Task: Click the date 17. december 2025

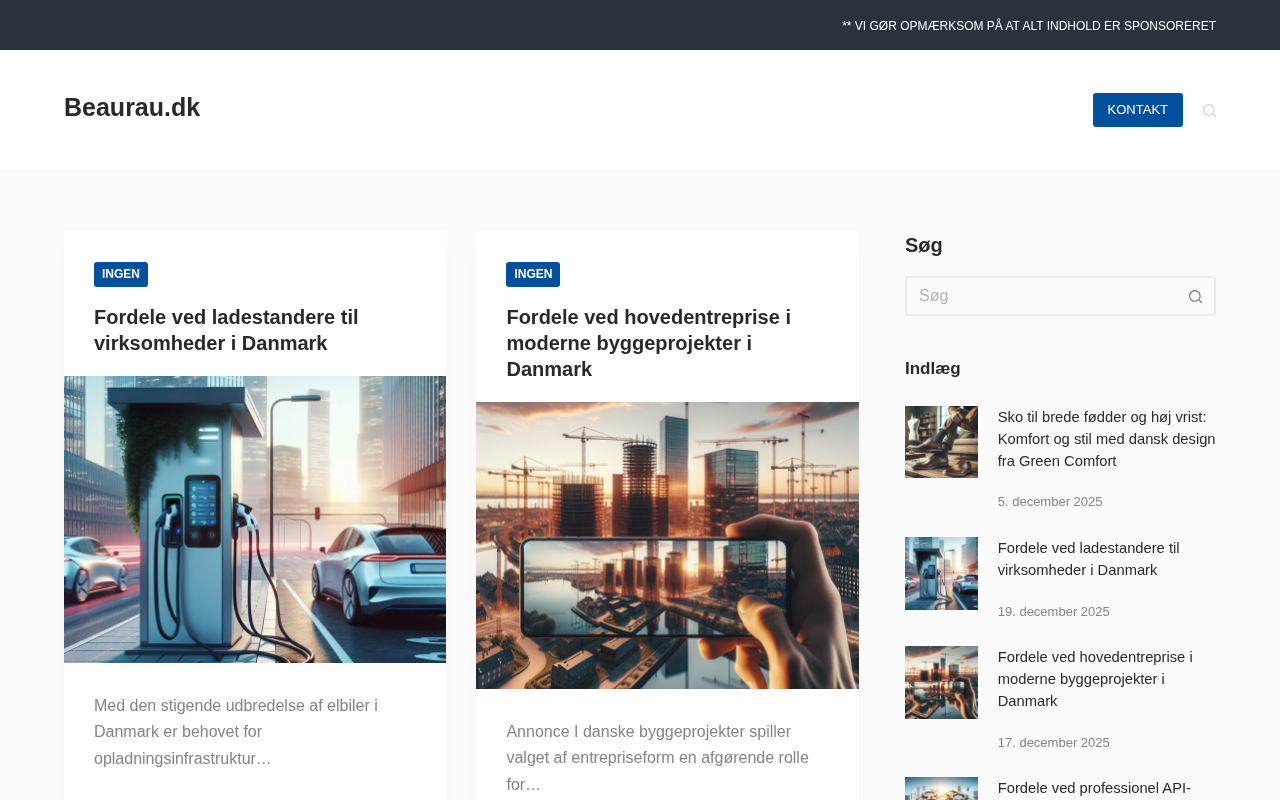Action: (1054, 743)
